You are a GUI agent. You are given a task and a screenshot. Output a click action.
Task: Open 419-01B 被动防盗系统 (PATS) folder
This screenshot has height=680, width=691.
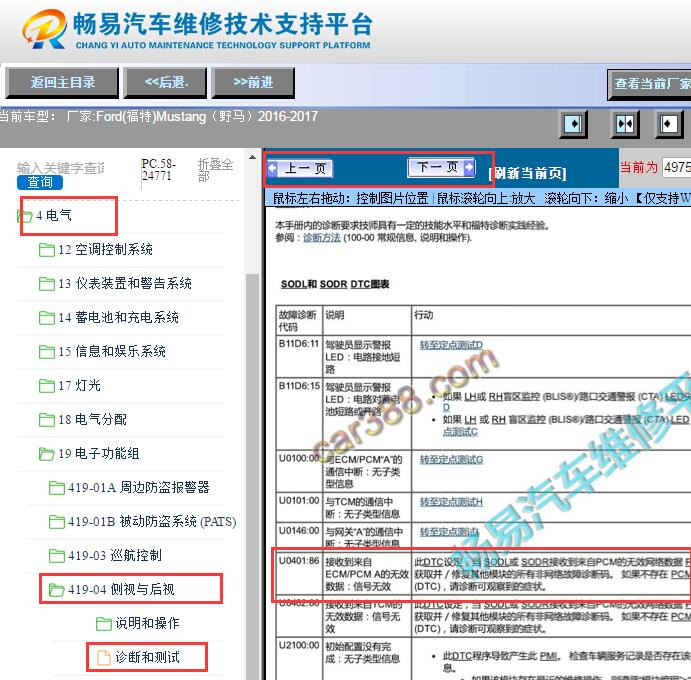point(152,521)
